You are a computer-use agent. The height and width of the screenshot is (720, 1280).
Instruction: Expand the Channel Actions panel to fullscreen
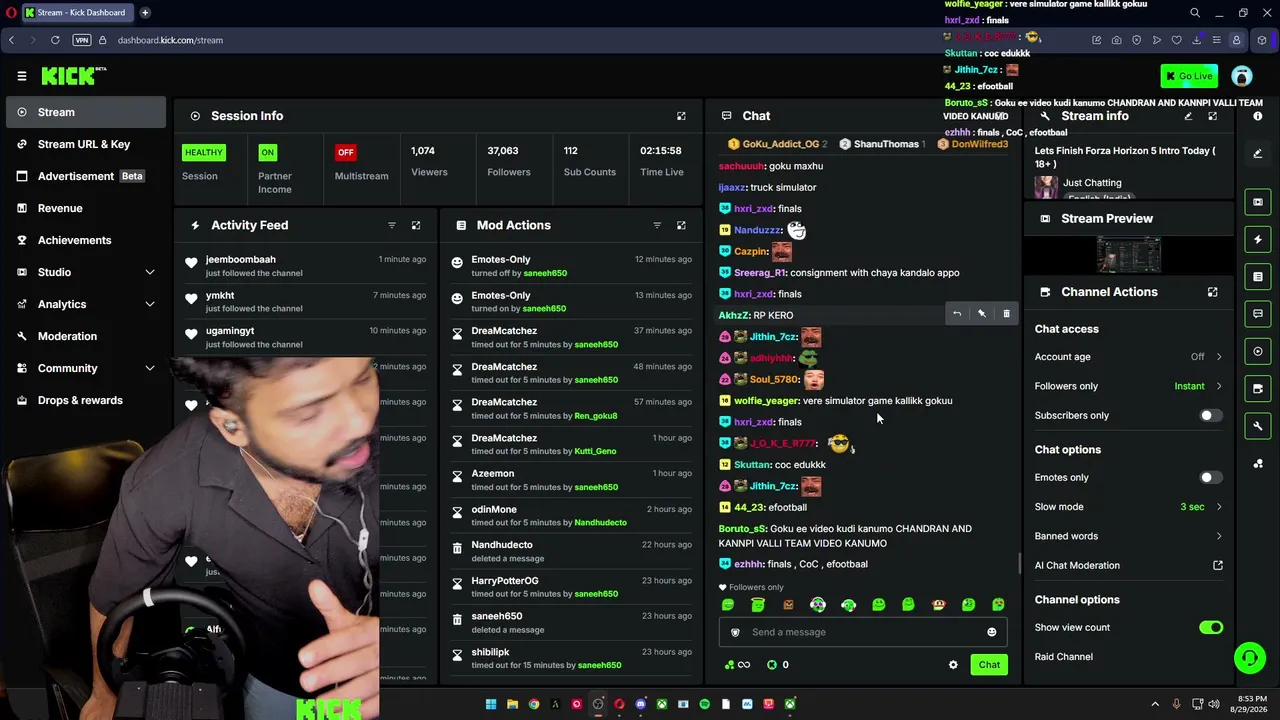(x=1212, y=292)
